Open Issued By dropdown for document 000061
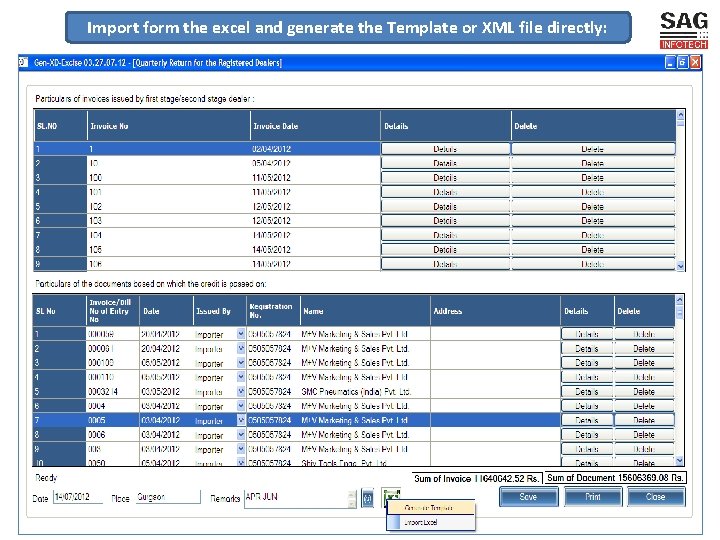The height and width of the screenshot is (540, 720). [241, 349]
